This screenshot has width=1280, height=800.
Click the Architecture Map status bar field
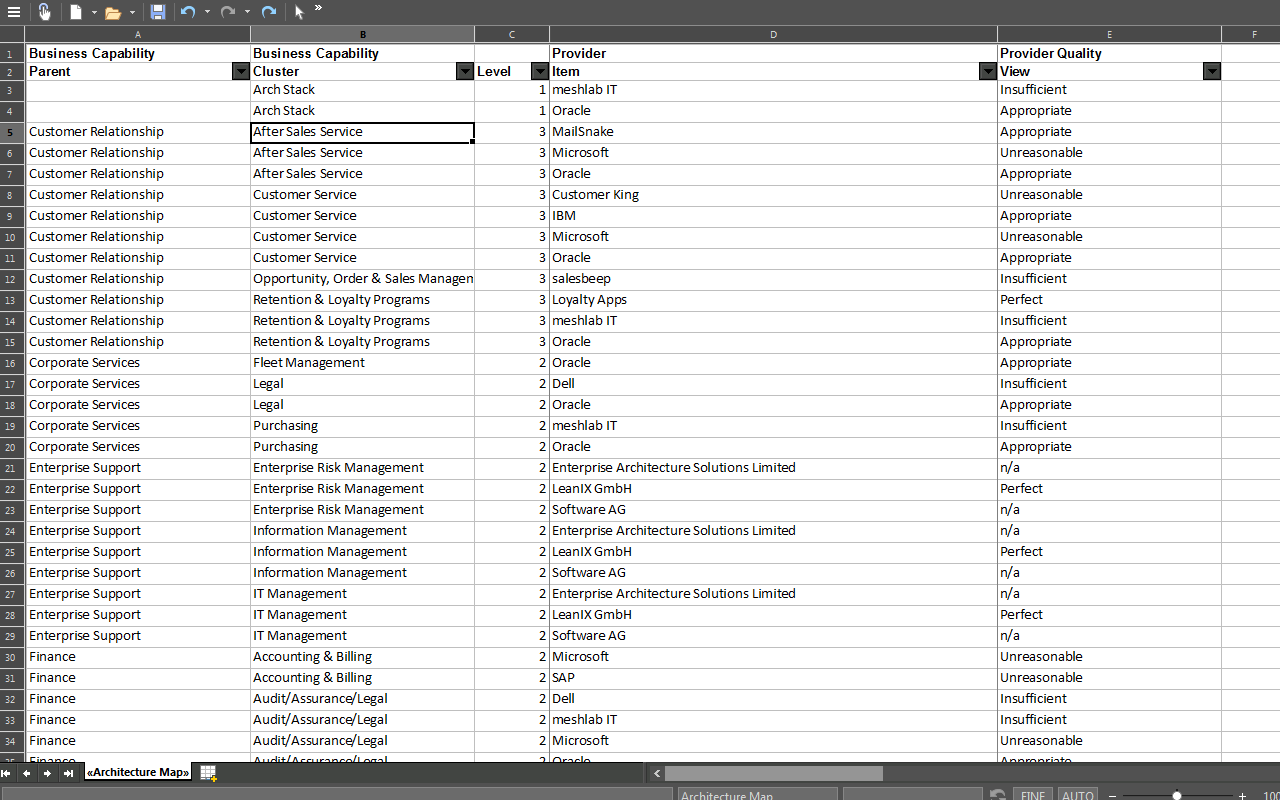(x=757, y=795)
